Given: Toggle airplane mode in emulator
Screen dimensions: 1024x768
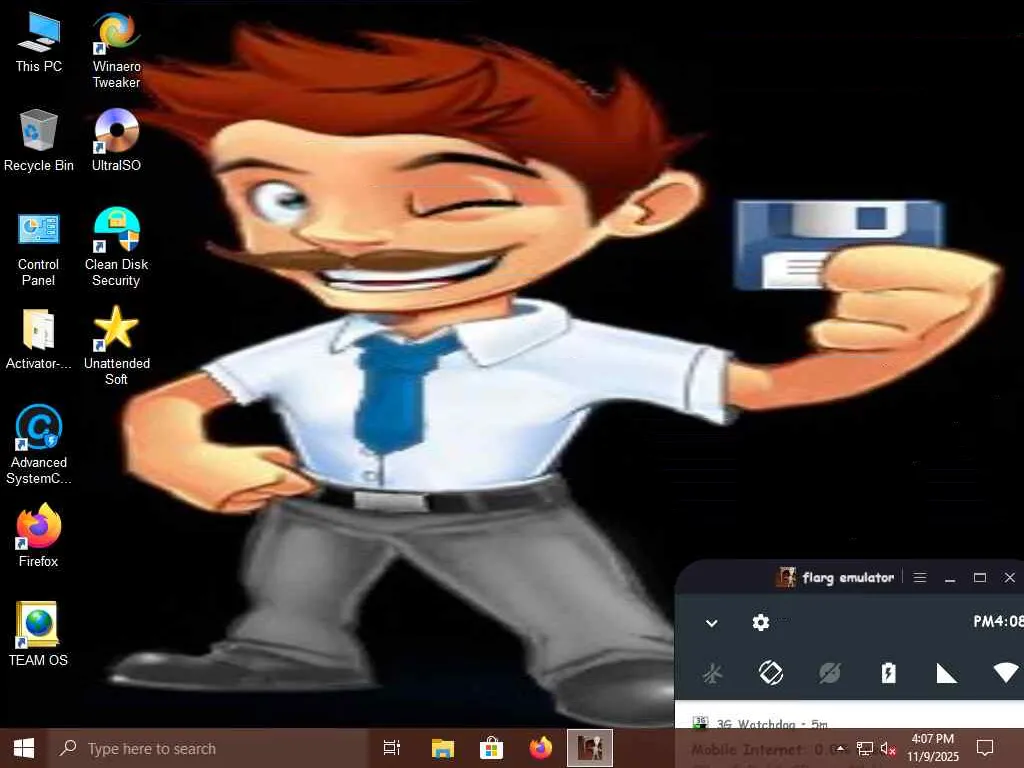Looking at the screenshot, I should point(712,673).
